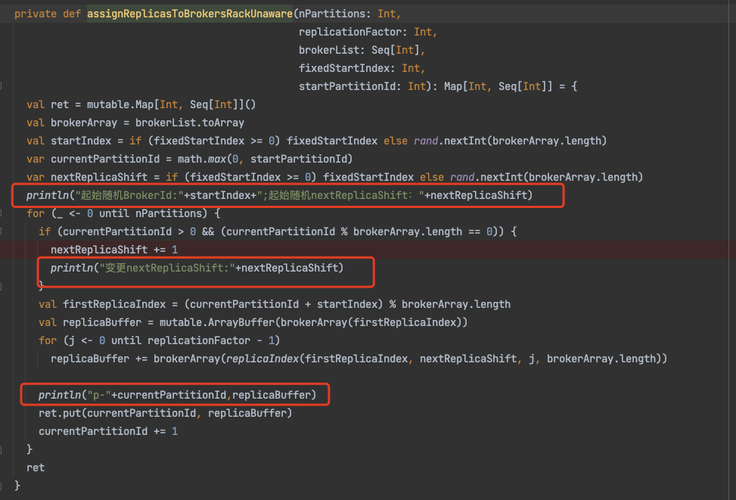Click the 'val ret = mutable.Map' line
The height and width of the screenshot is (500, 736).
(141, 104)
